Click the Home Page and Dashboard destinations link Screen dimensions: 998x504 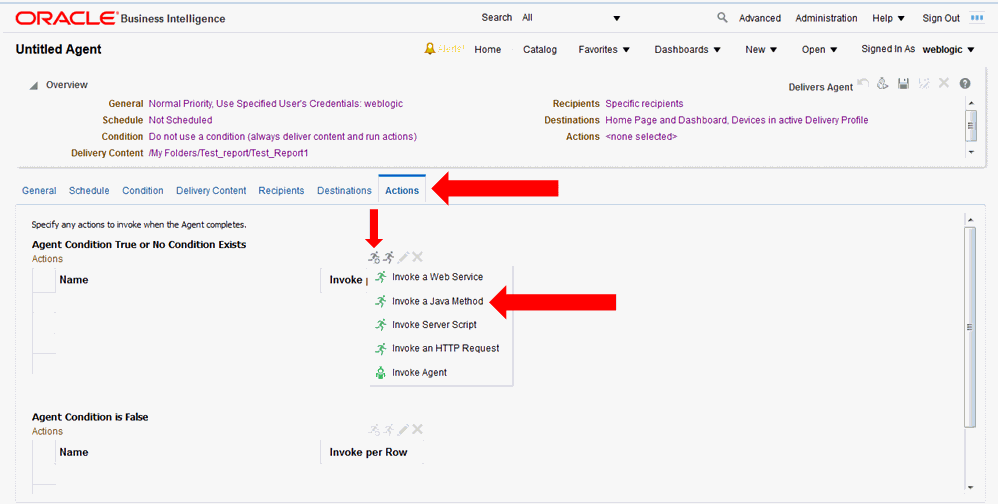(736, 120)
